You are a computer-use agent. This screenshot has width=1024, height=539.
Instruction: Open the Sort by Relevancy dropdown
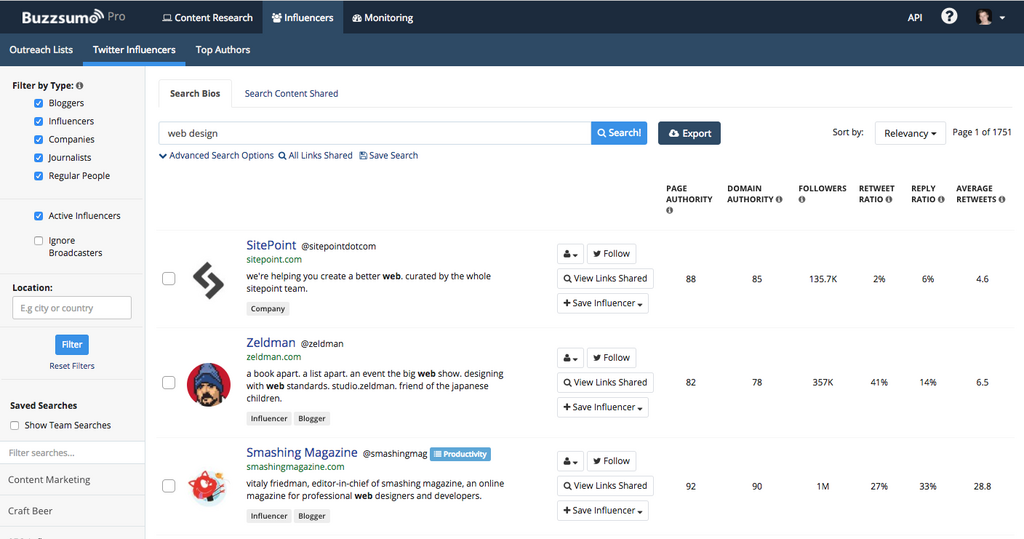click(909, 133)
